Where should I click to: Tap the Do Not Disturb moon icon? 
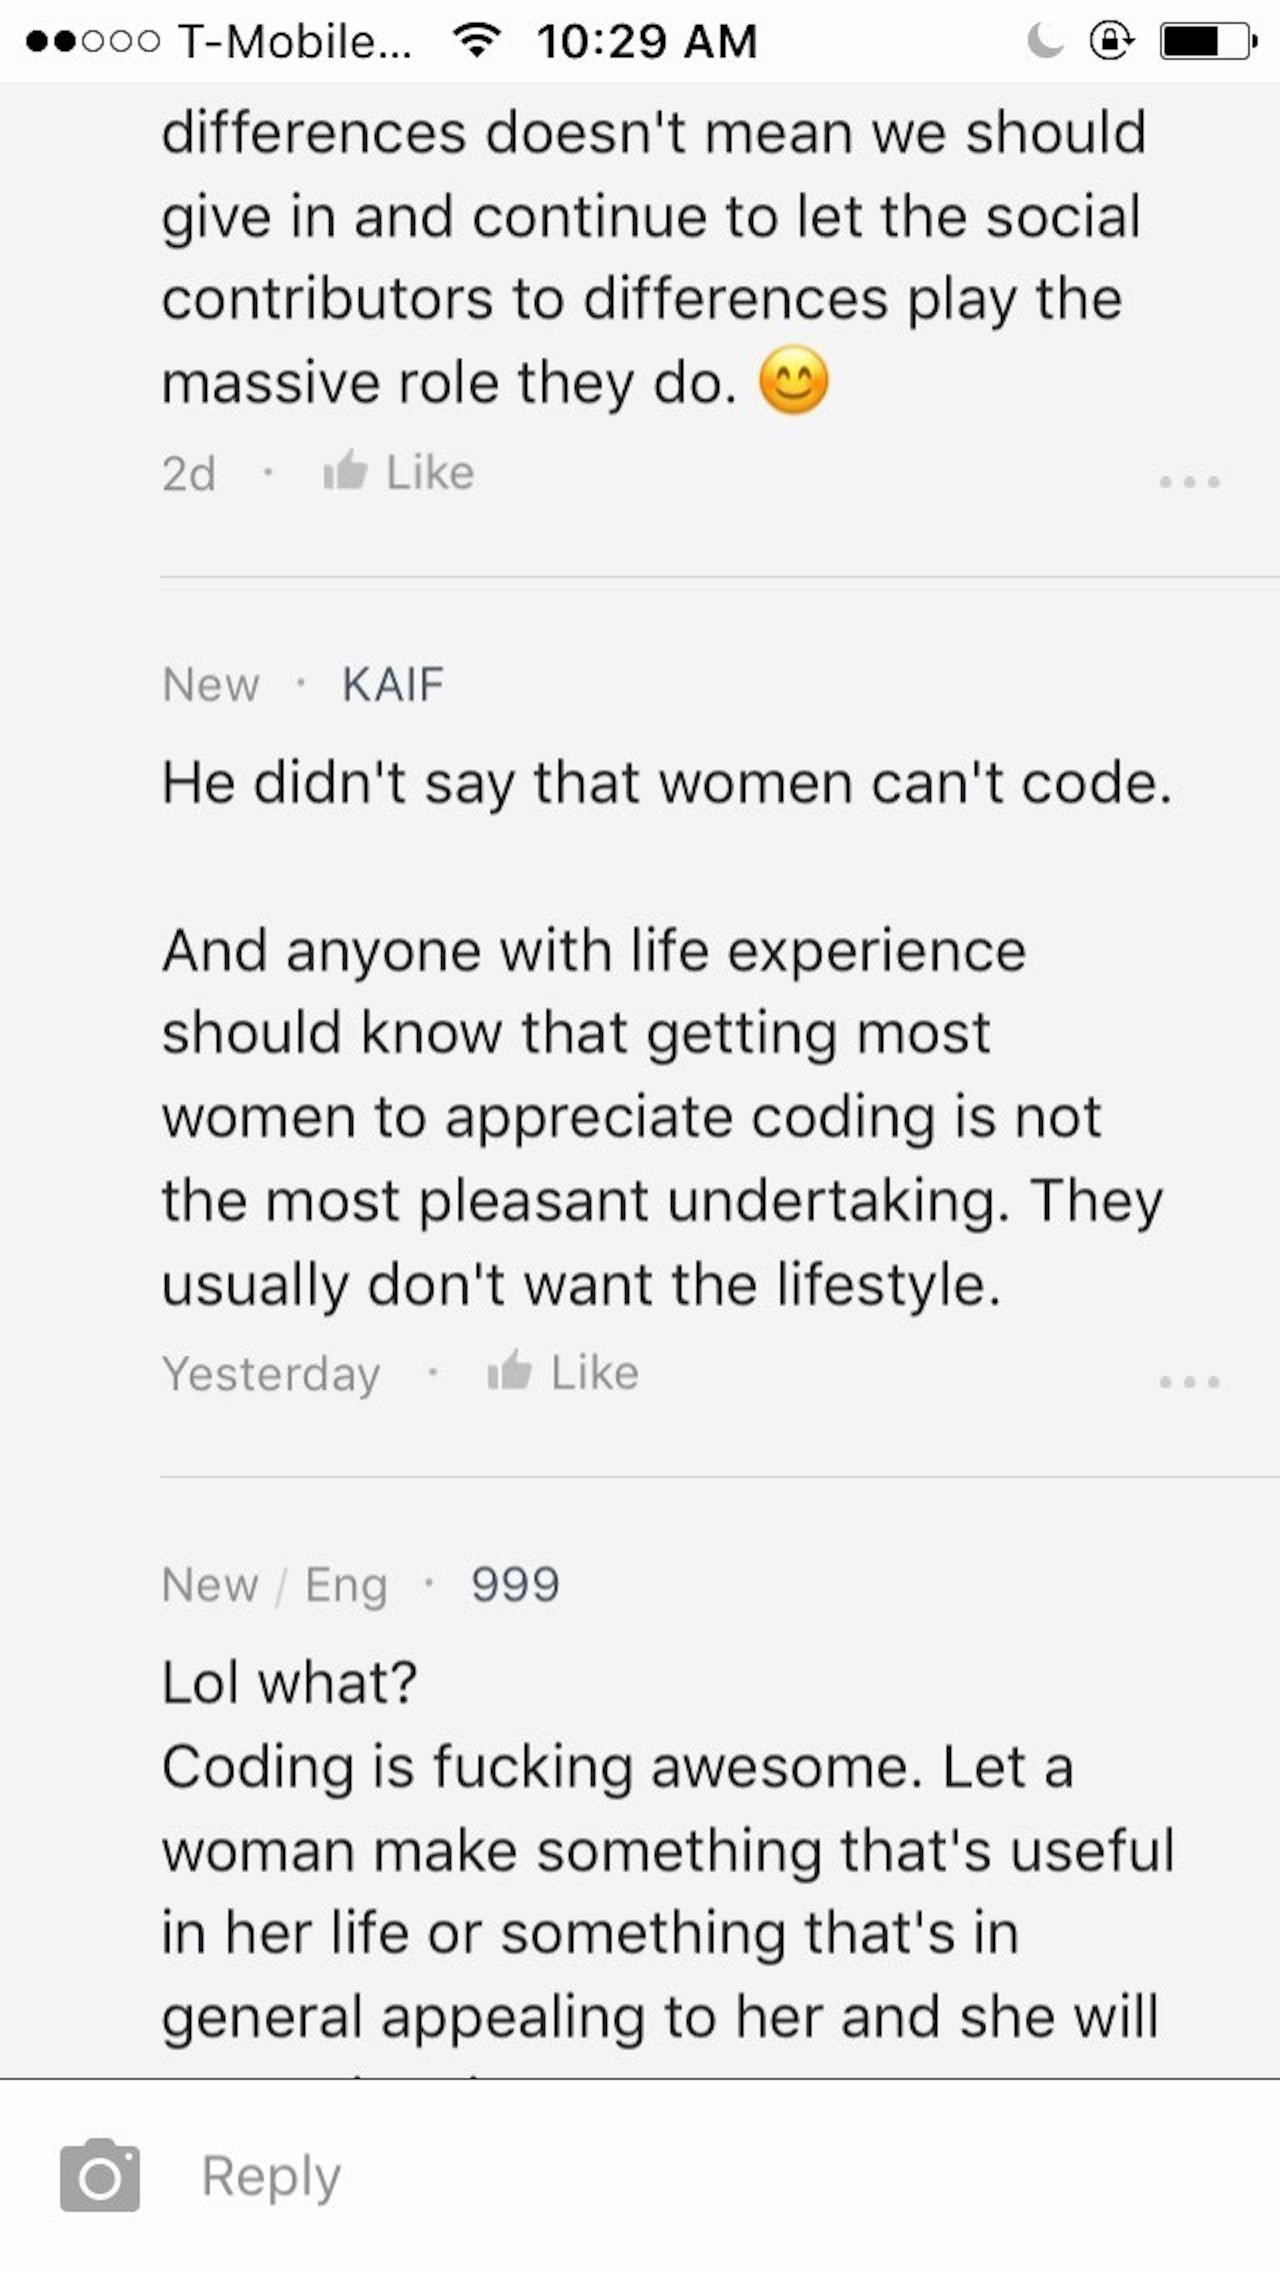click(1044, 40)
